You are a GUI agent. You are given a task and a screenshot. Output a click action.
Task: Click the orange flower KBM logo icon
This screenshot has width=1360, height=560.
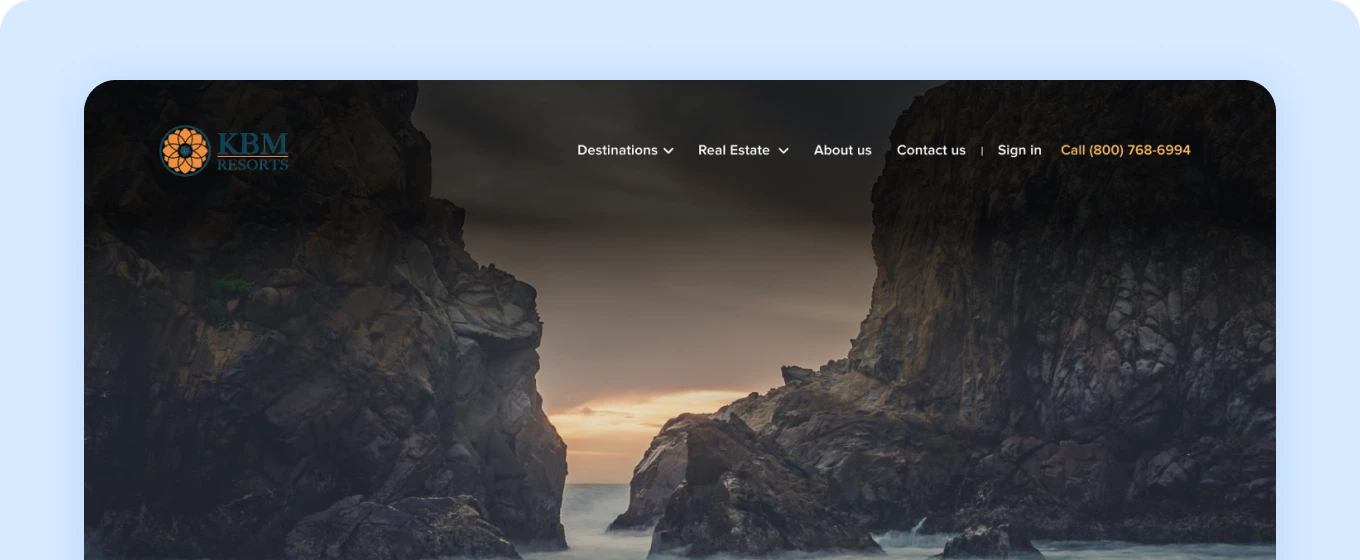185,151
